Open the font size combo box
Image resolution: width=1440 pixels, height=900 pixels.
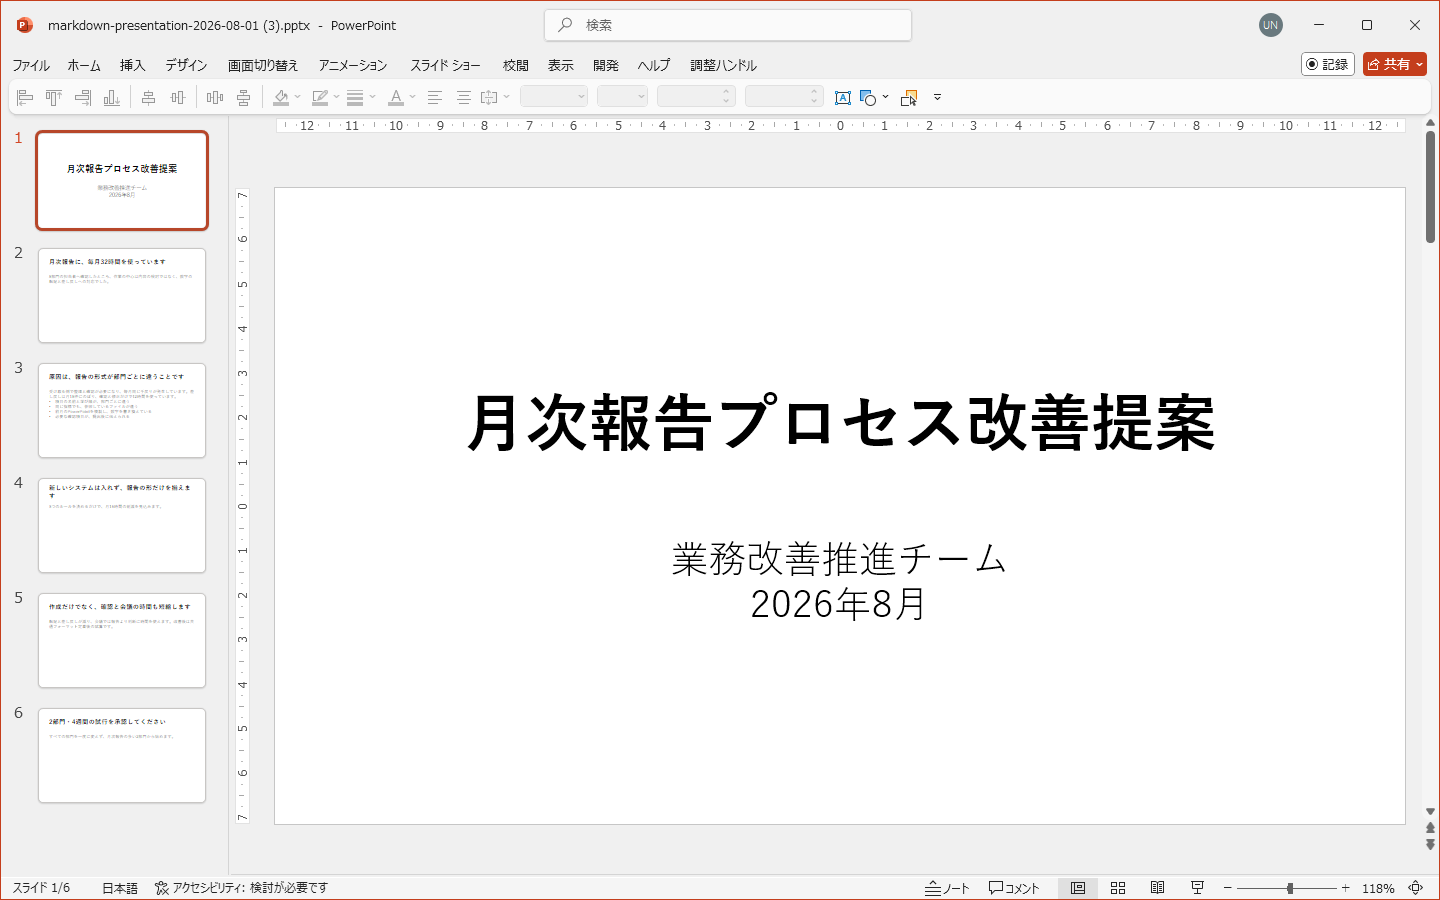[622, 97]
